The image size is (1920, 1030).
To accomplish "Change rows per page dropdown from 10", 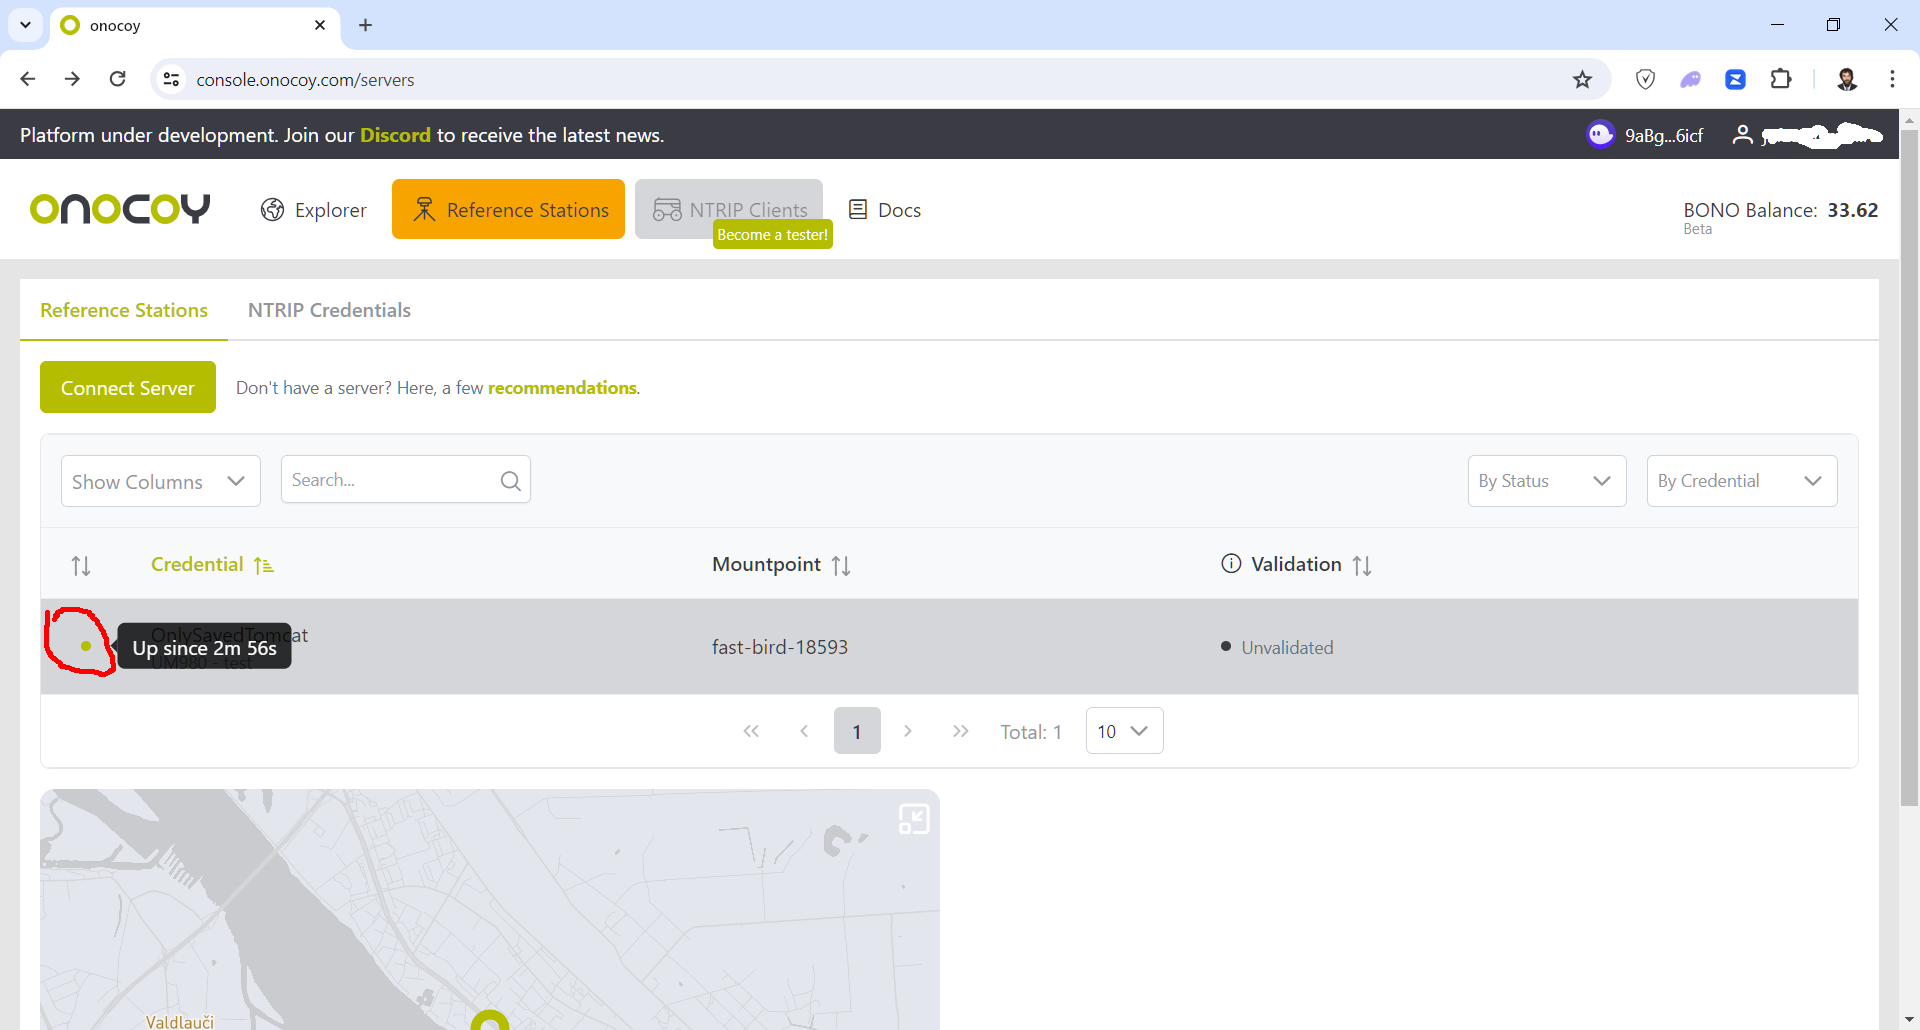I will [x=1124, y=731].
